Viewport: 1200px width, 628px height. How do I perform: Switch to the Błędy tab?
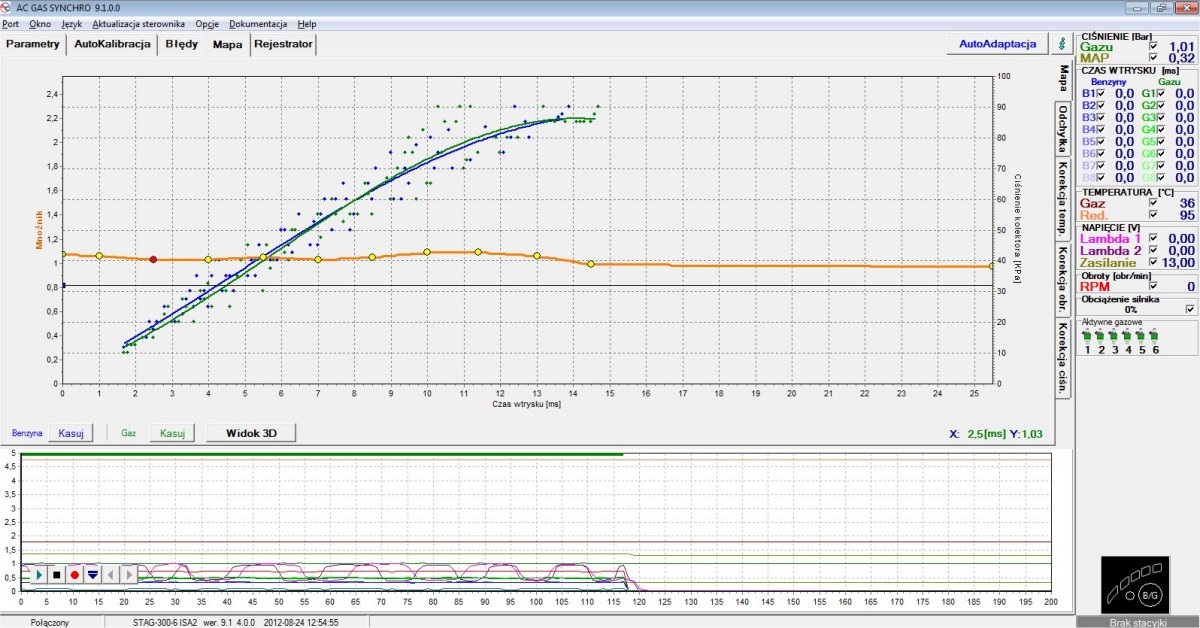click(x=181, y=44)
